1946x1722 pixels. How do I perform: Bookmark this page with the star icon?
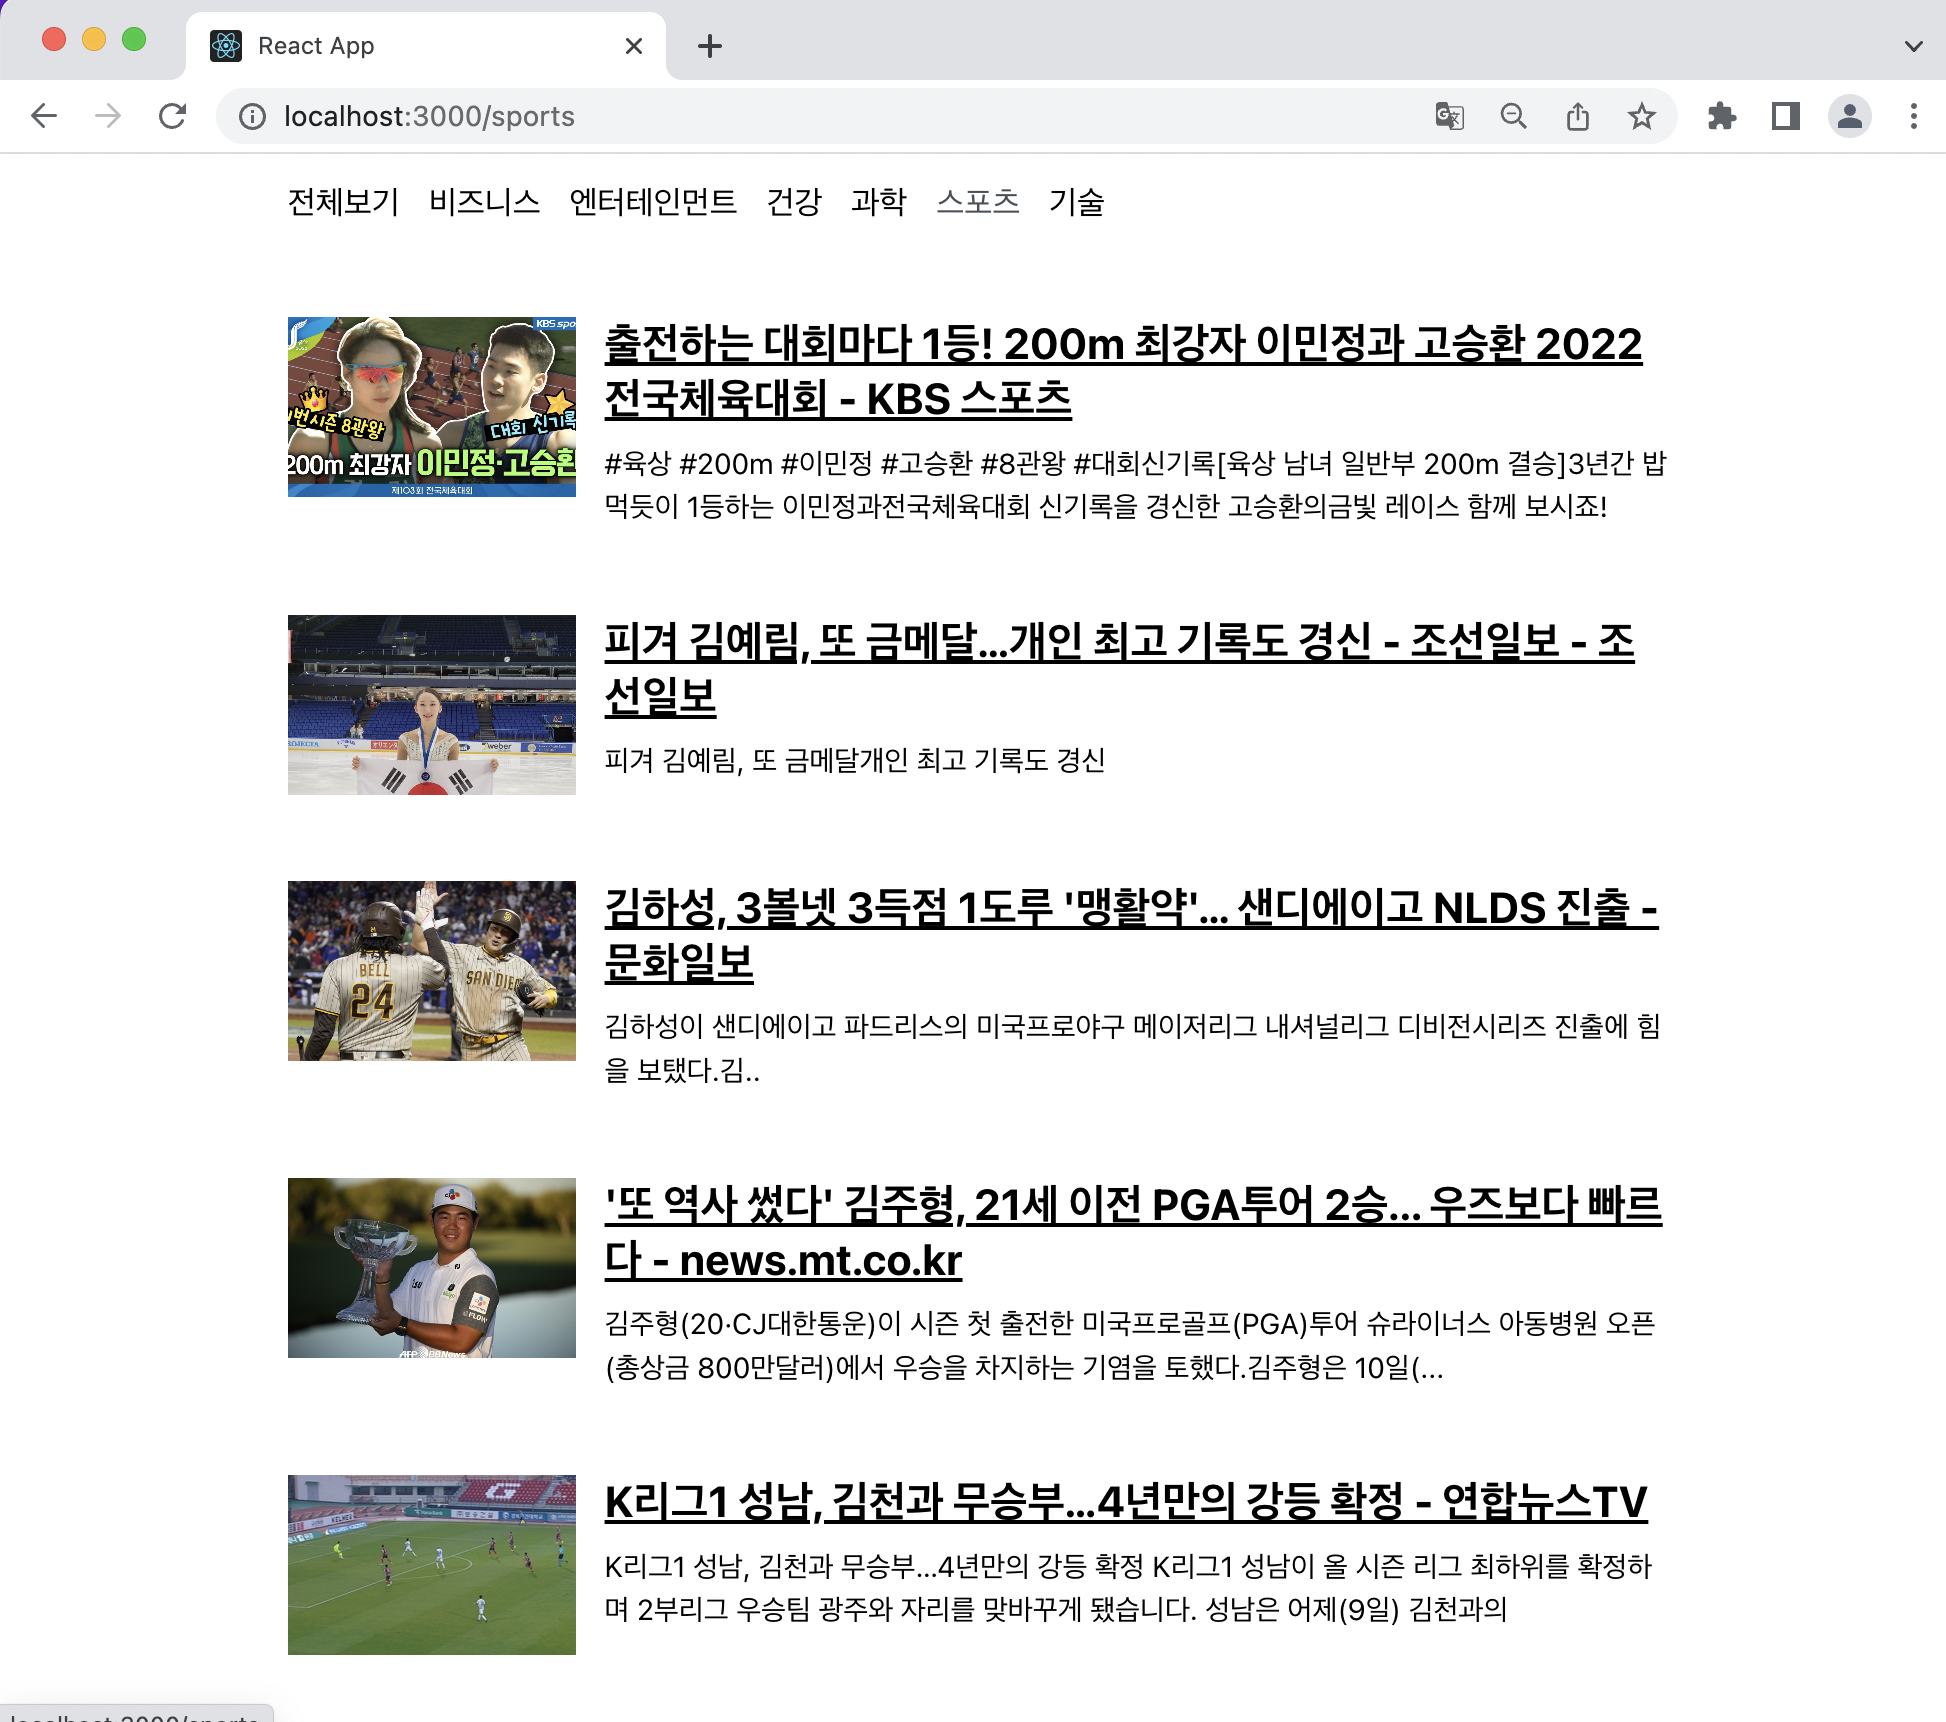click(1643, 116)
